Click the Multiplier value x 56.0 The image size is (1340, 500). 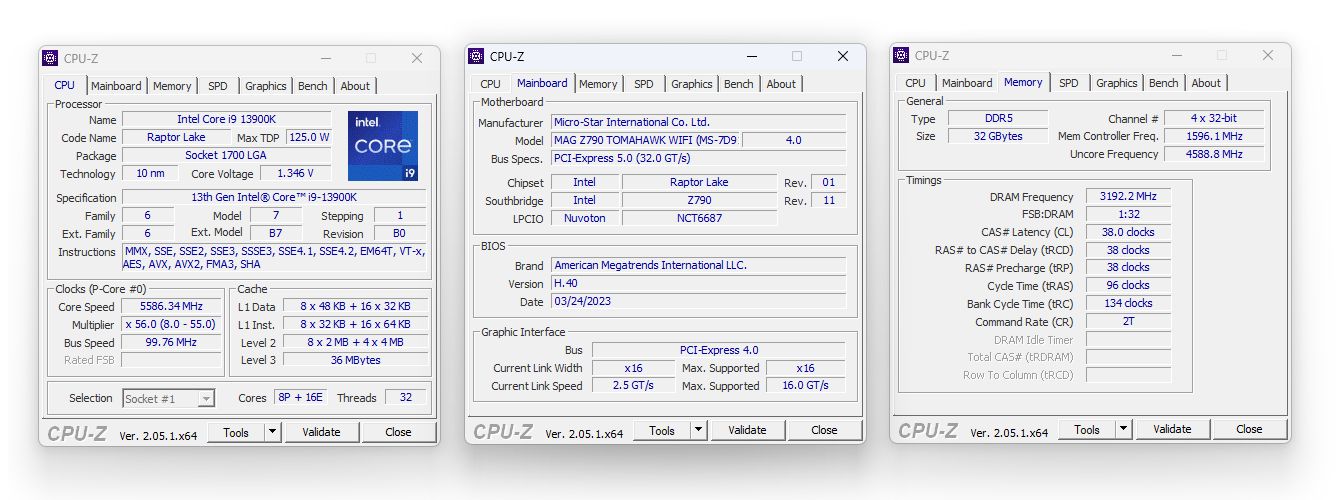click(172, 325)
